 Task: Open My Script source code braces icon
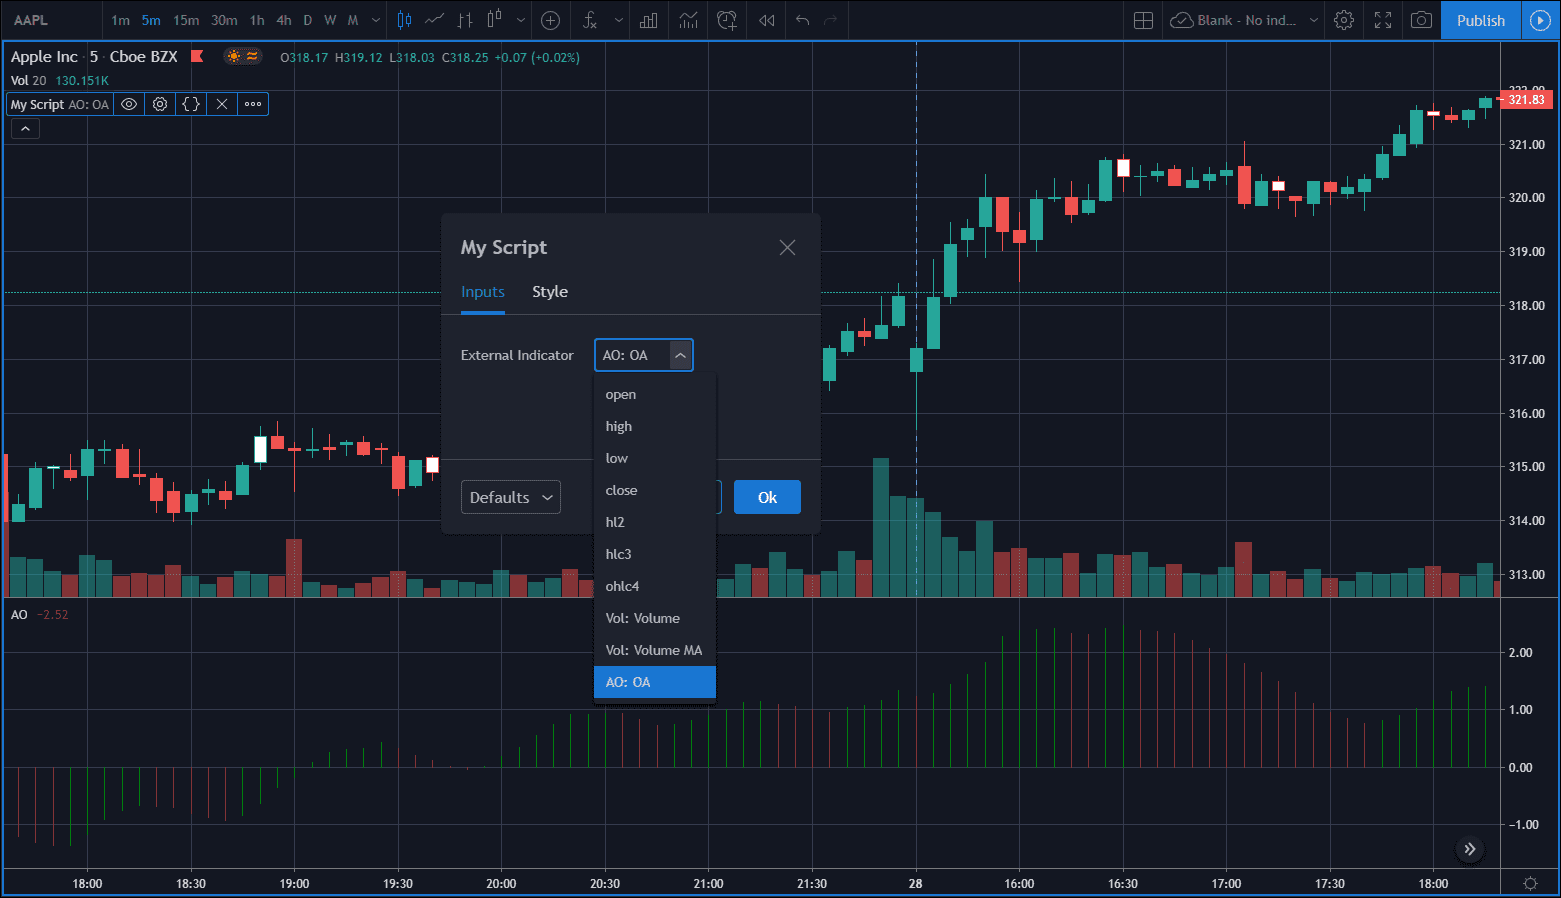click(x=190, y=104)
